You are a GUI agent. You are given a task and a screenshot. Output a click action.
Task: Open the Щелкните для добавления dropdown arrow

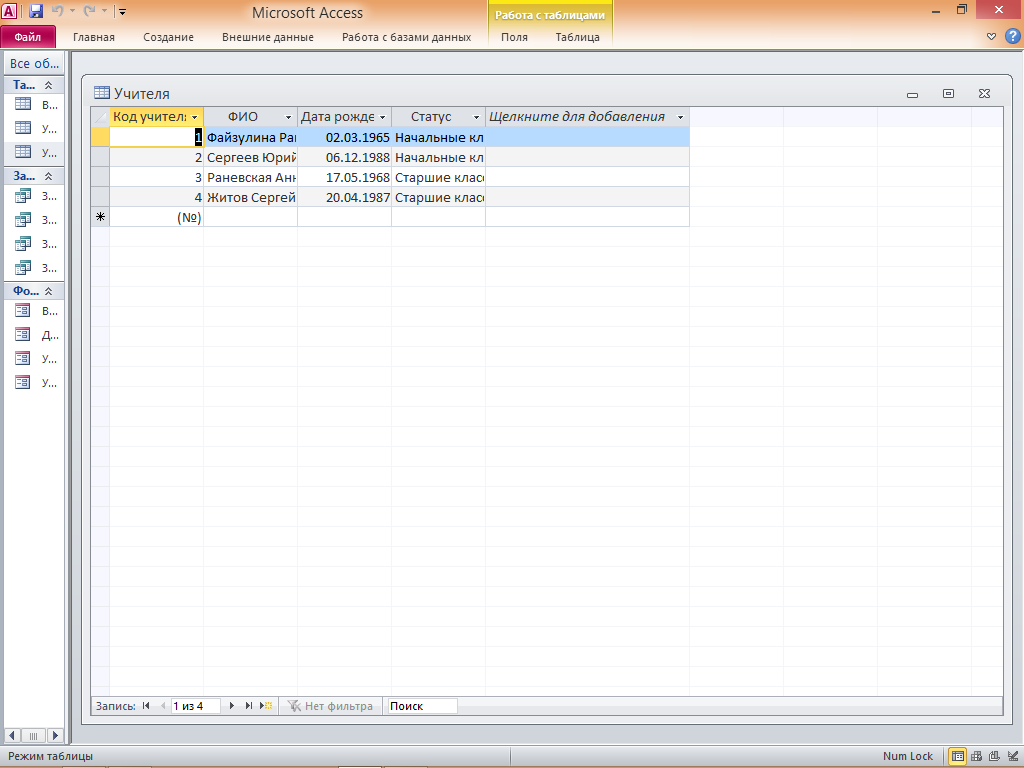(x=680, y=118)
